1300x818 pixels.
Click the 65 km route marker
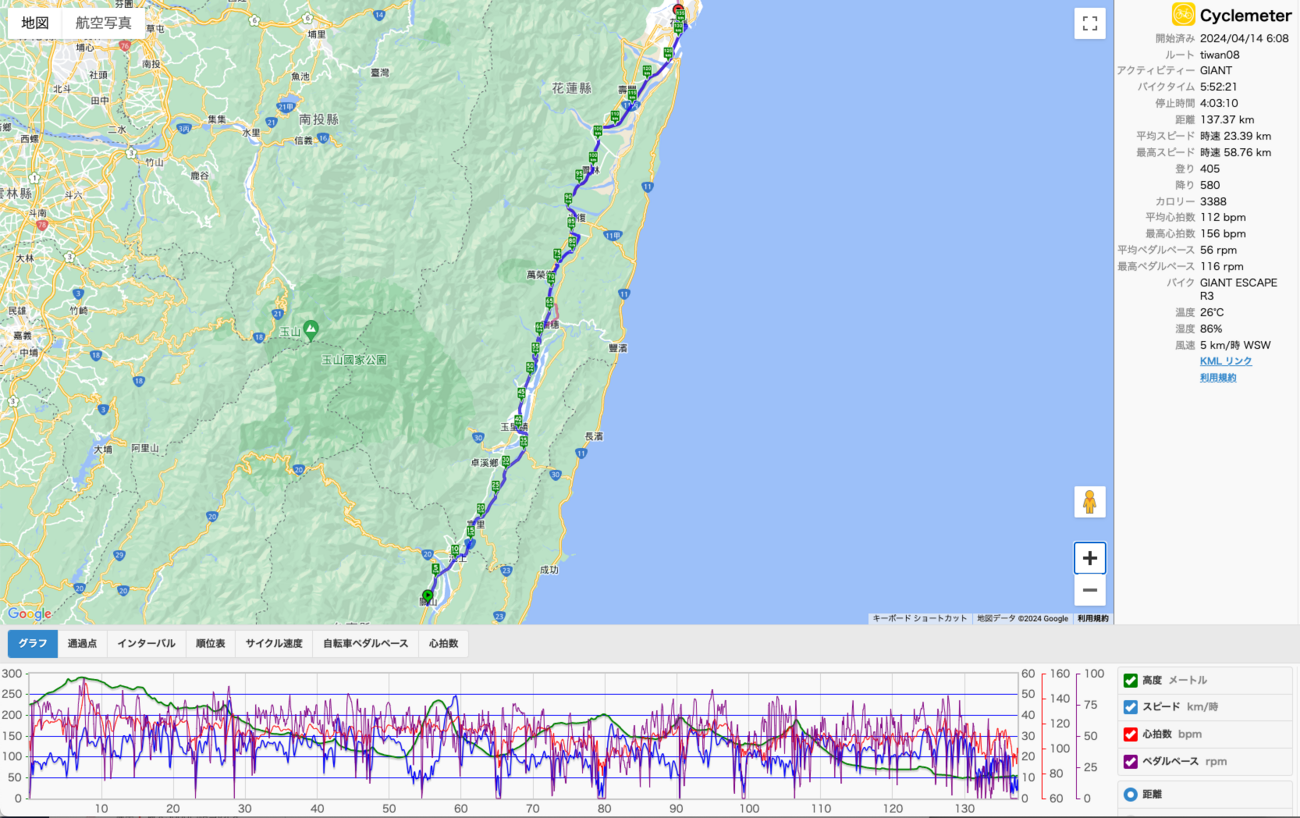pyautogui.click(x=549, y=302)
